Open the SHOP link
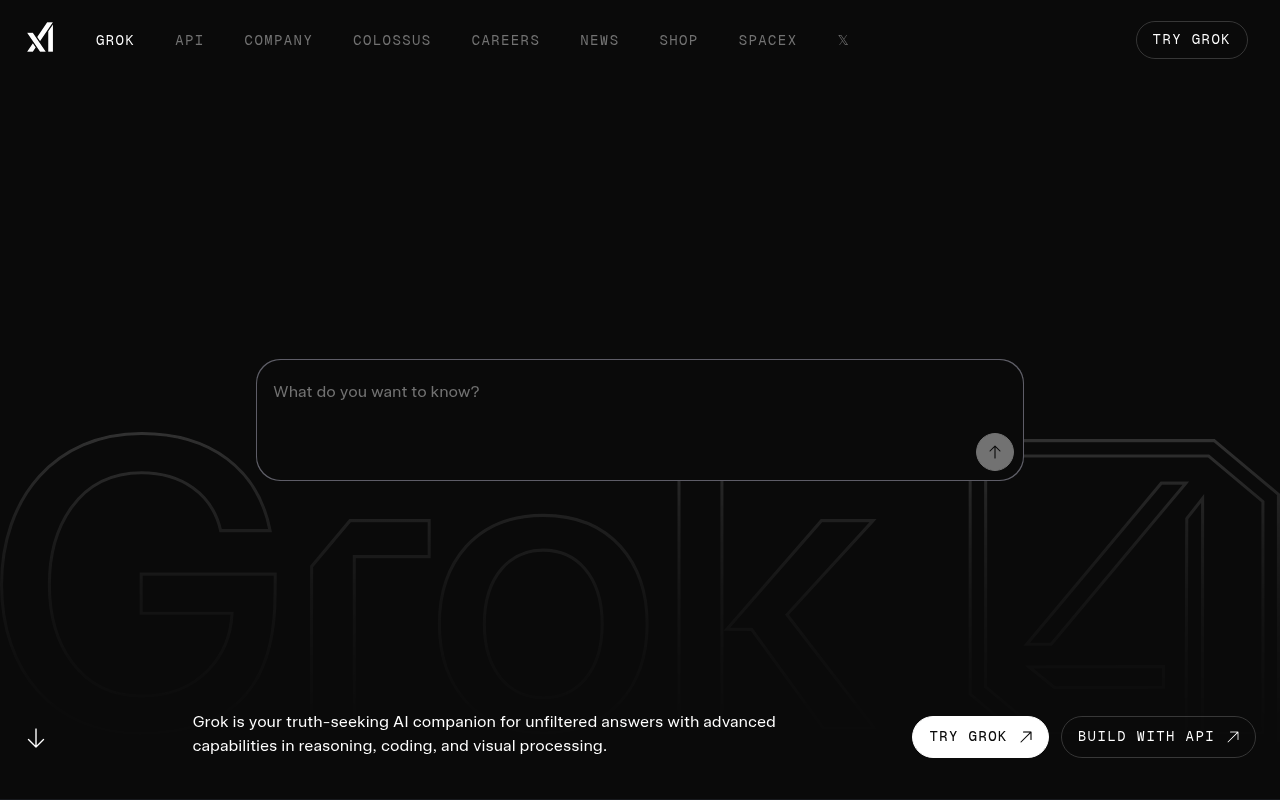Image resolution: width=1280 pixels, height=800 pixels. point(678,40)
